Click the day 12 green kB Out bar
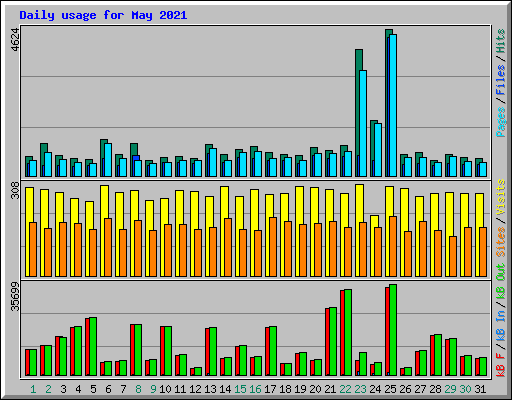The height and width of the screenshot is (400, 512). pyautogui.click(x=198, y=372)
